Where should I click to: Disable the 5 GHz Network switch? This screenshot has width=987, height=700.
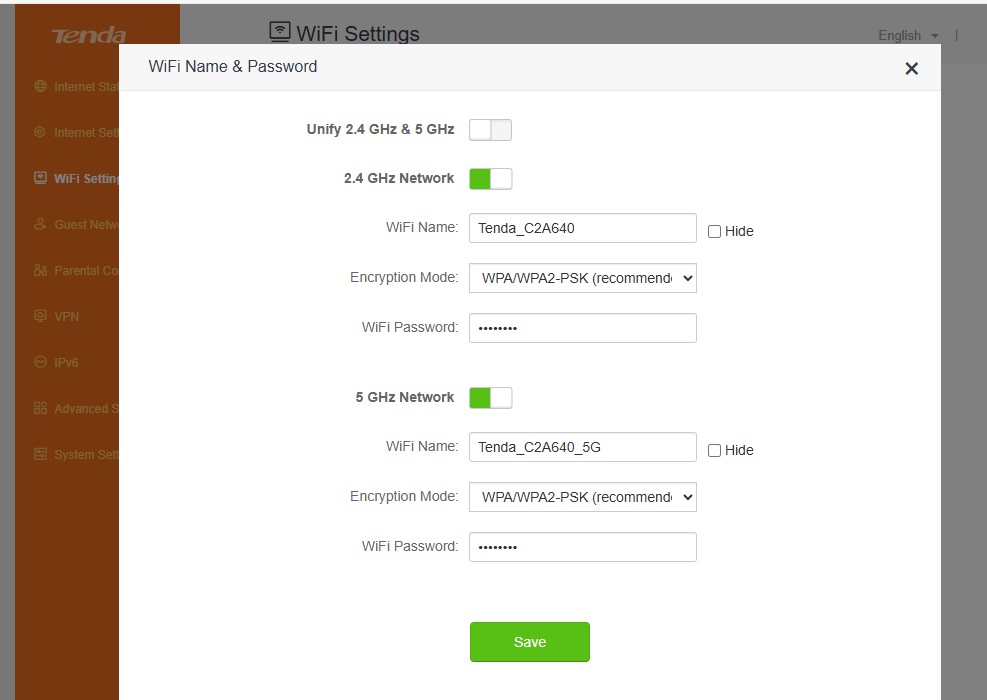tap(490, 398)
